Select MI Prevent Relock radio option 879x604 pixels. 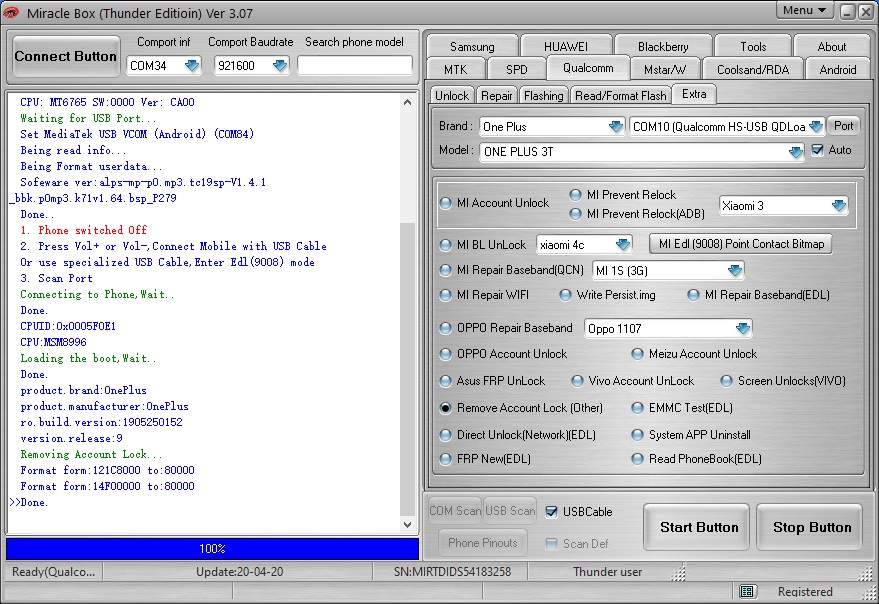[x=575, y=195]
